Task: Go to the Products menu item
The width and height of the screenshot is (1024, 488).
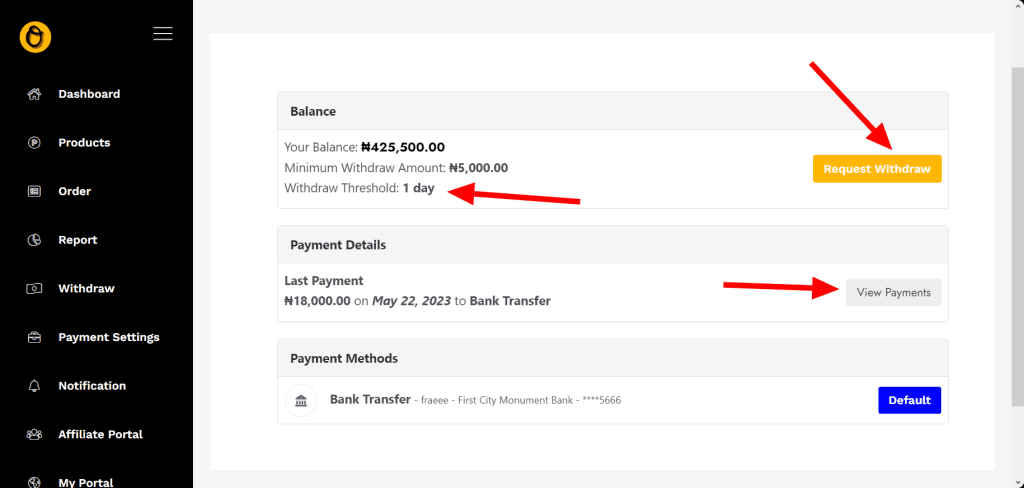Action: pyautogui.click(x=84, y=143)
